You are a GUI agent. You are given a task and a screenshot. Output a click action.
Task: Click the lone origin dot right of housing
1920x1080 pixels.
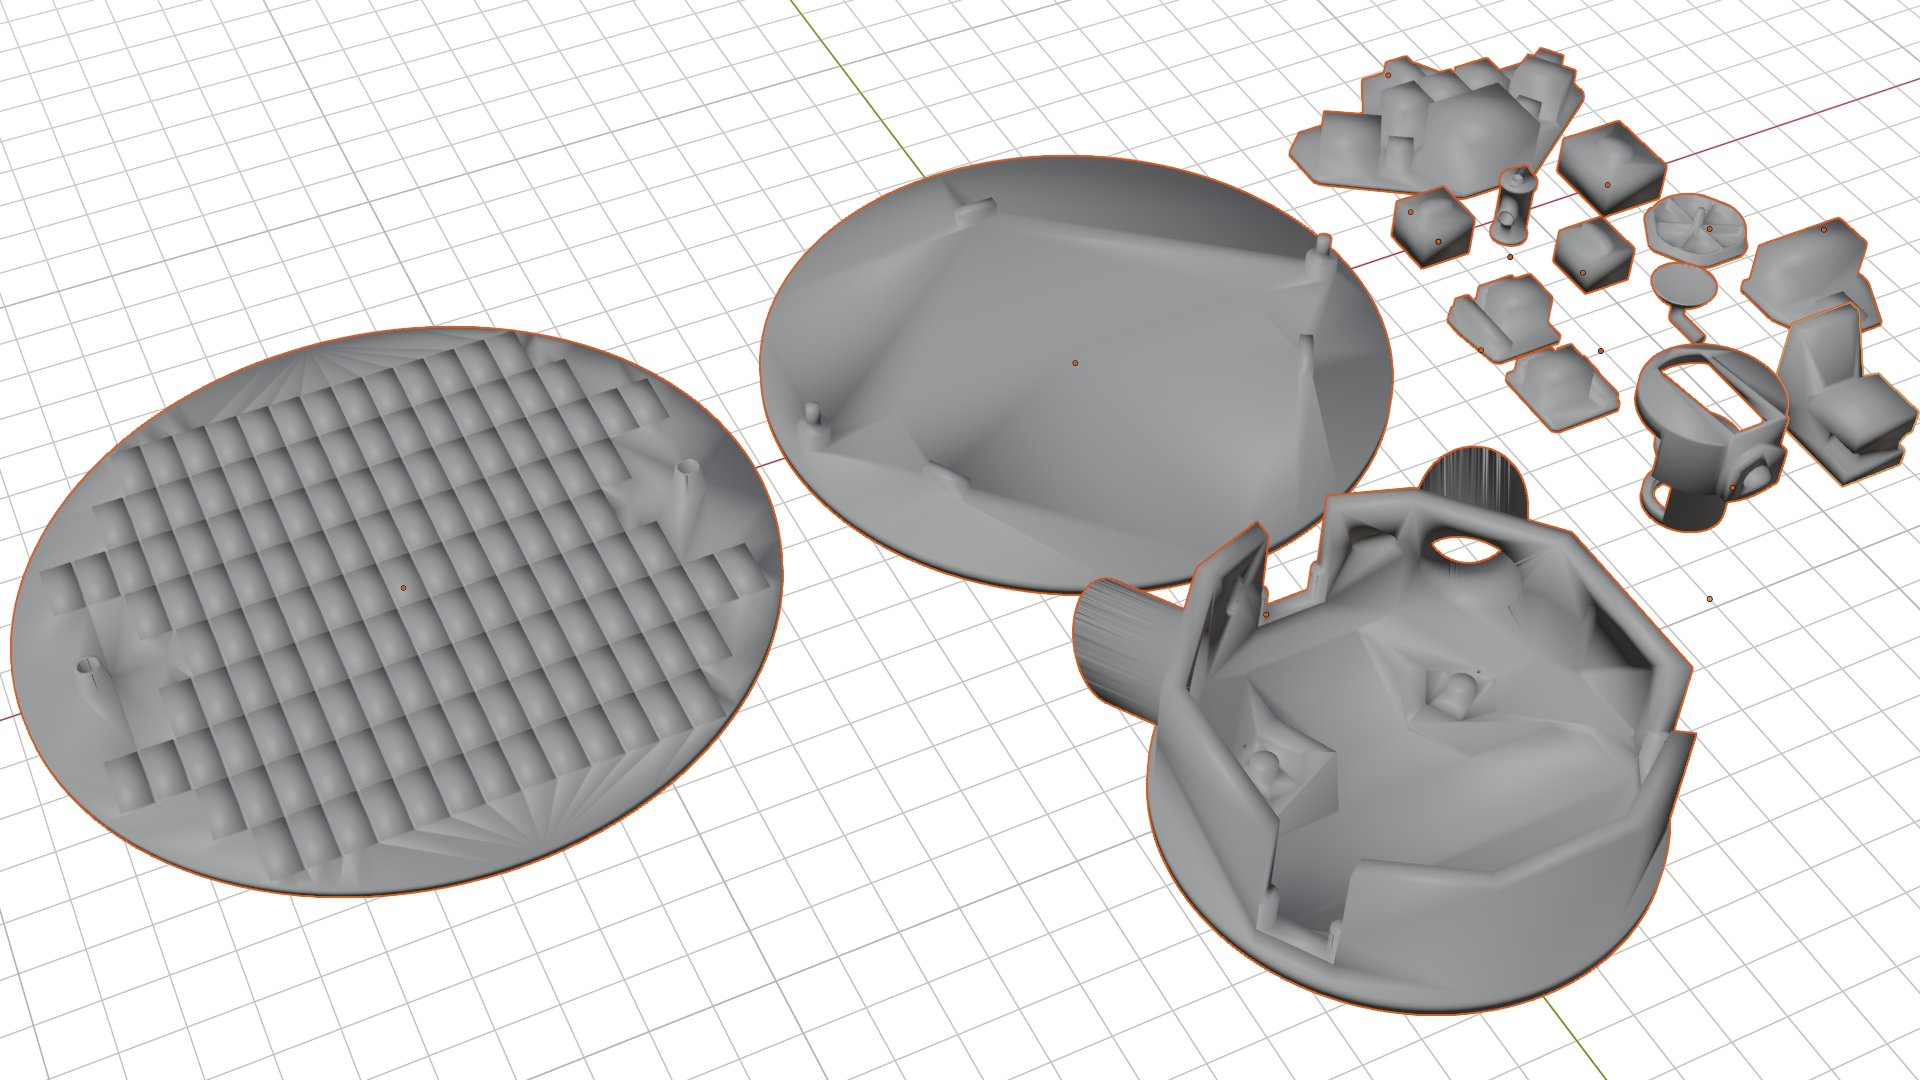[1709, 599]
